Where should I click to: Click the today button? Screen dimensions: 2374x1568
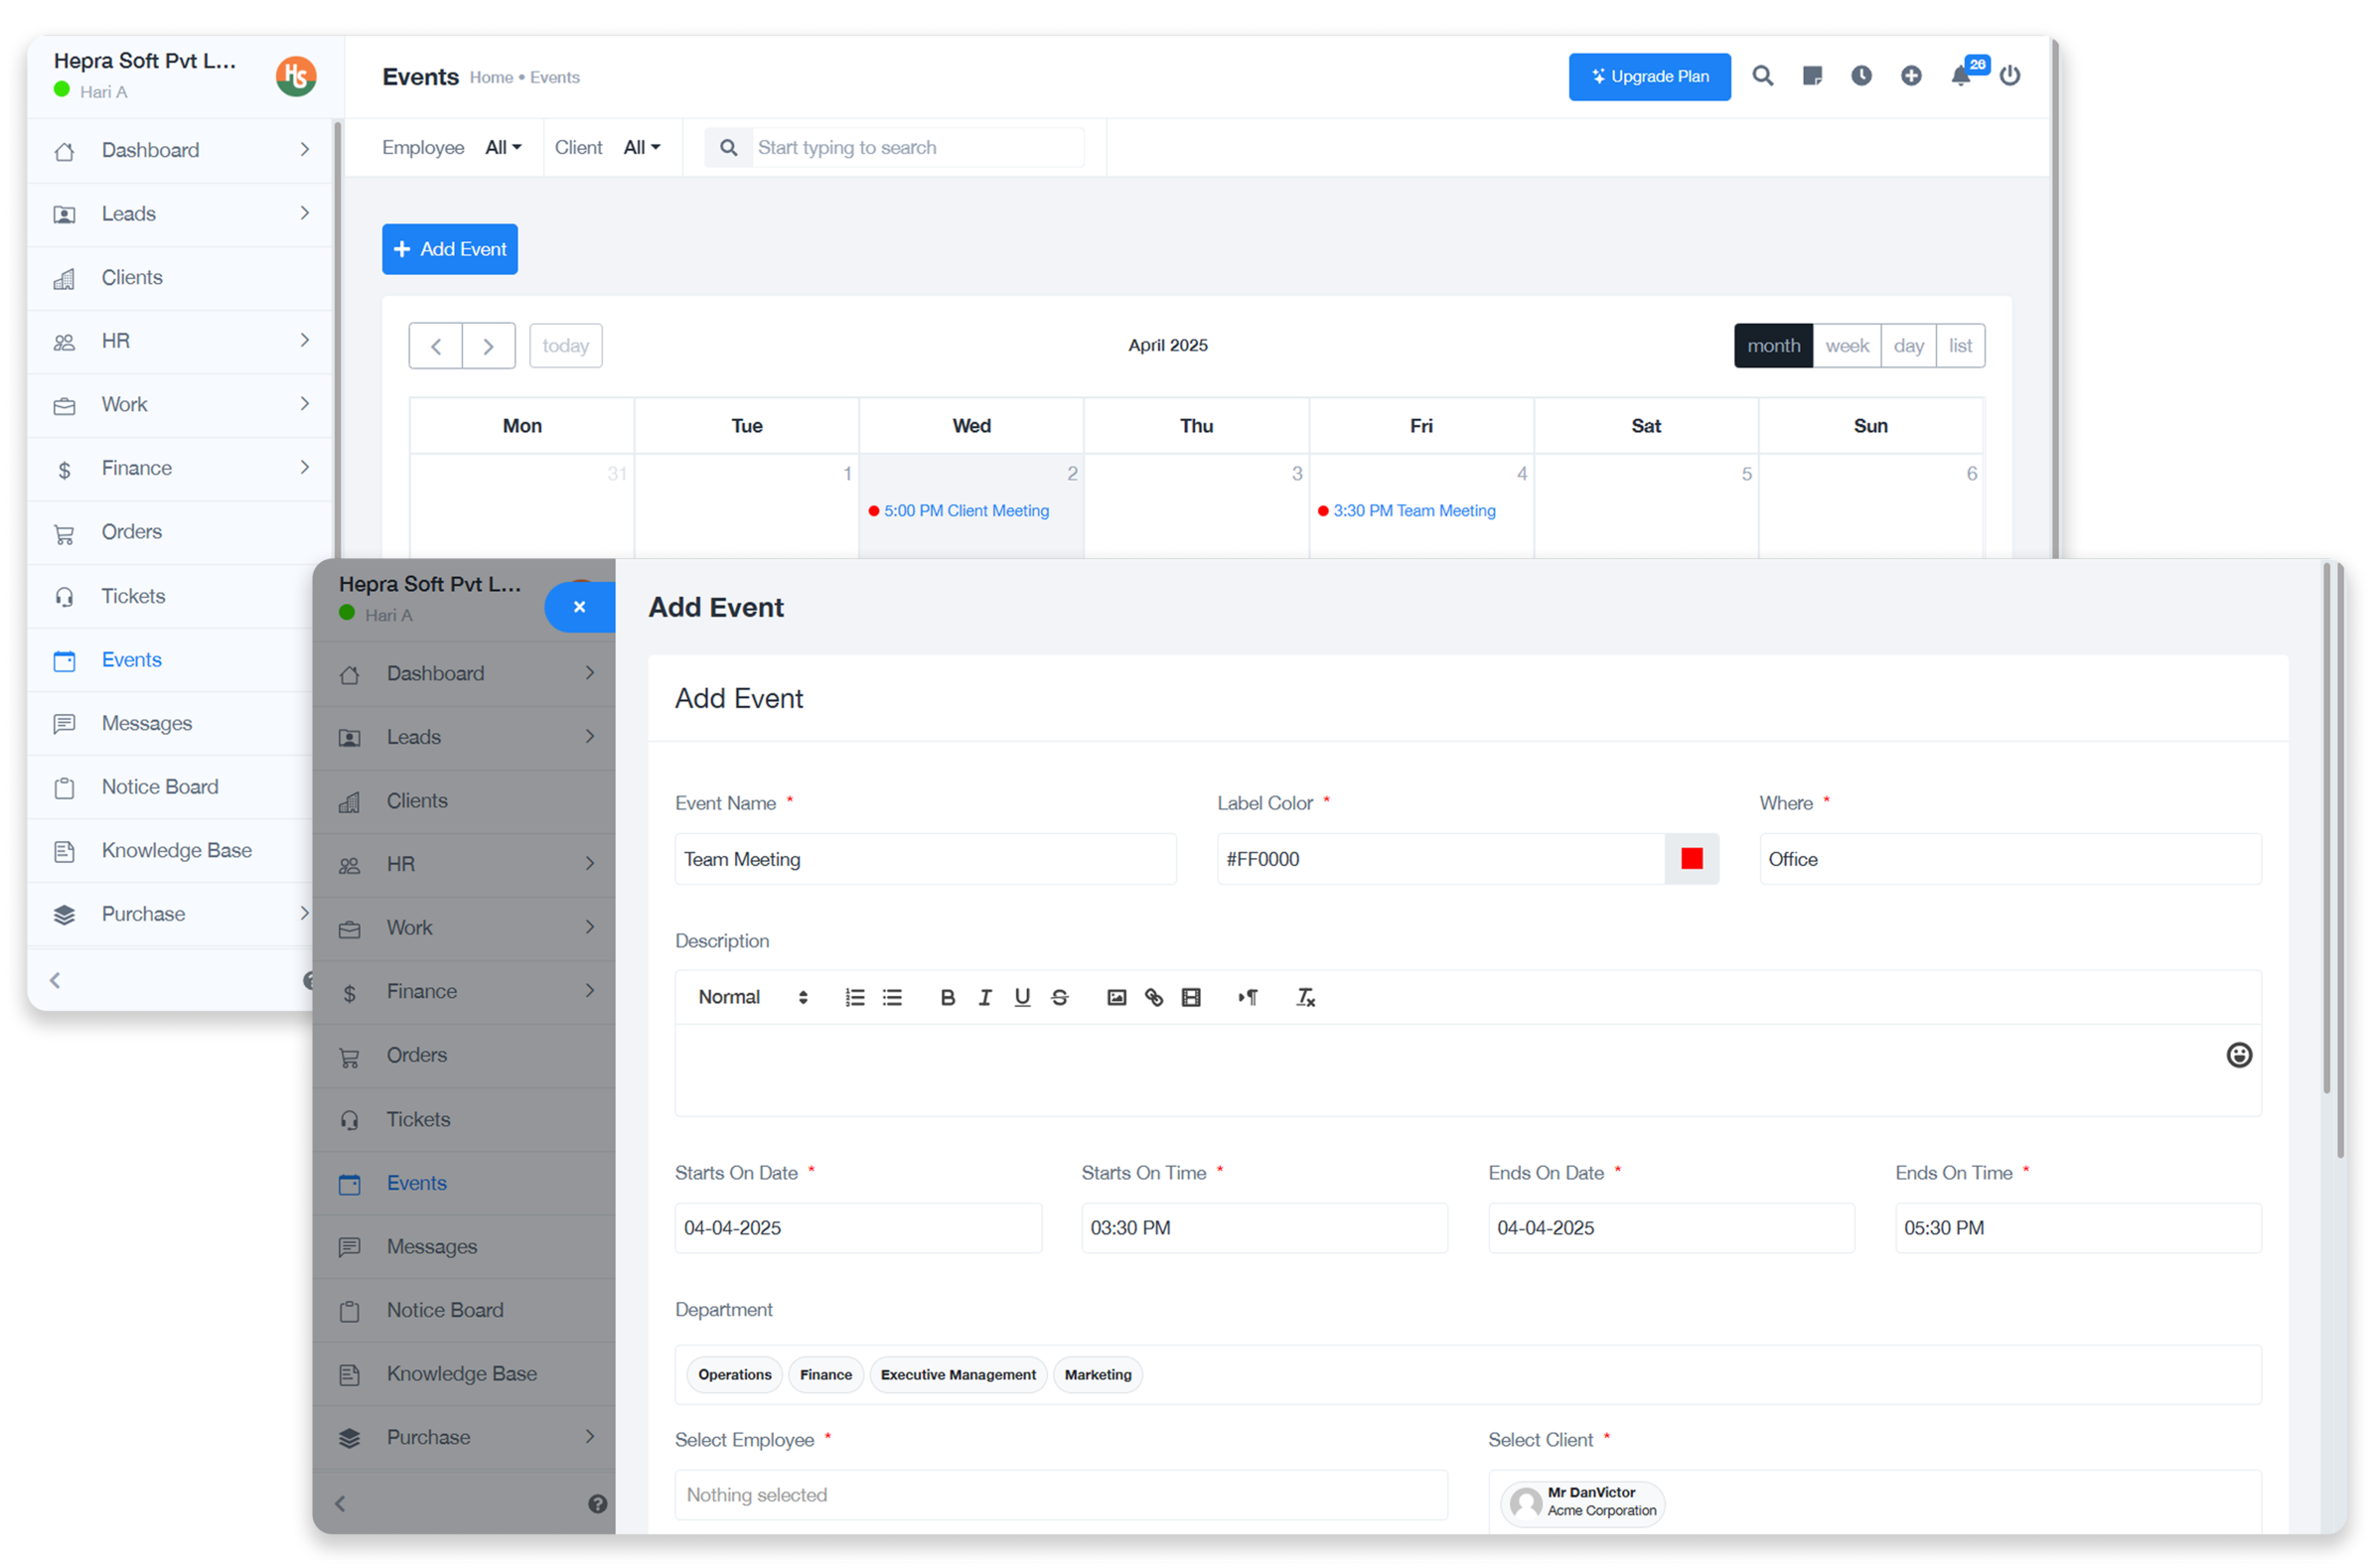[x=565, y=346]
